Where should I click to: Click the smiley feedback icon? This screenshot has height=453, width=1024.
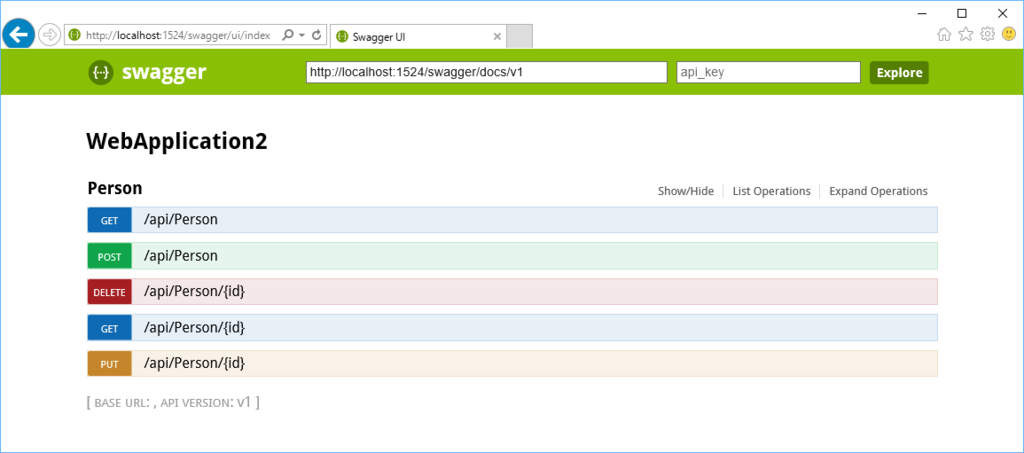(x=1008, y=34)
